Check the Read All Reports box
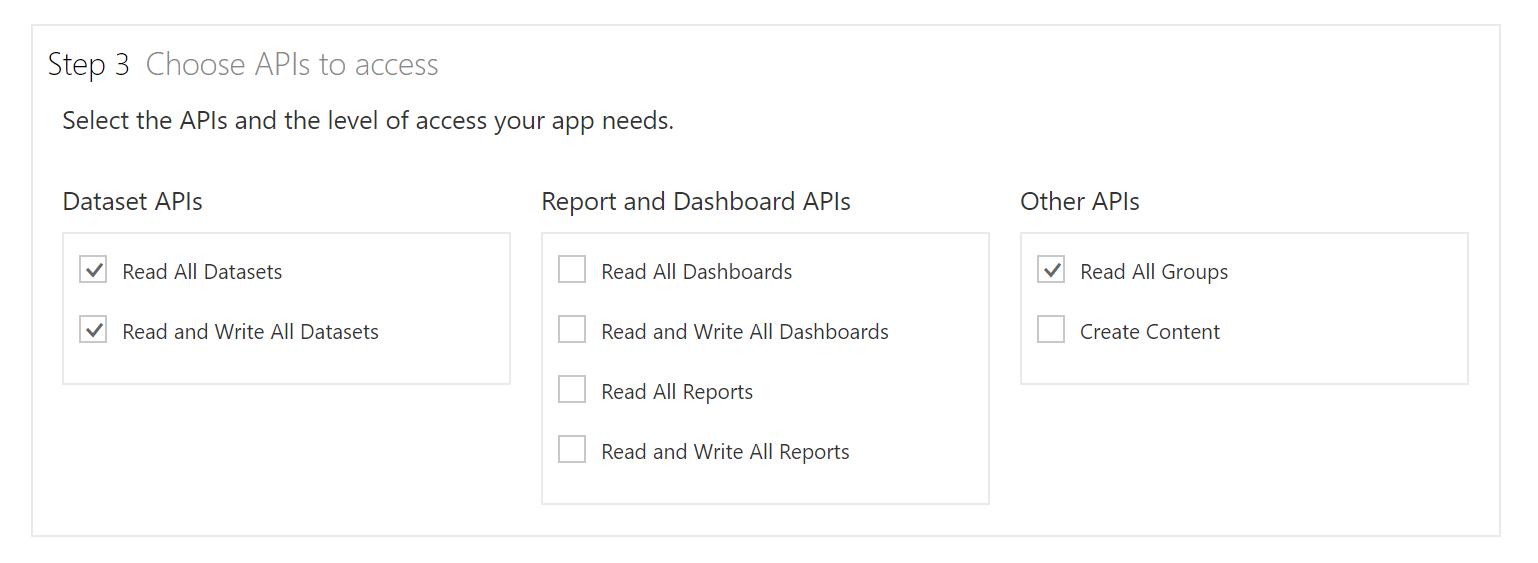This screenshot has width=1538, height=563. click(572, 390)
